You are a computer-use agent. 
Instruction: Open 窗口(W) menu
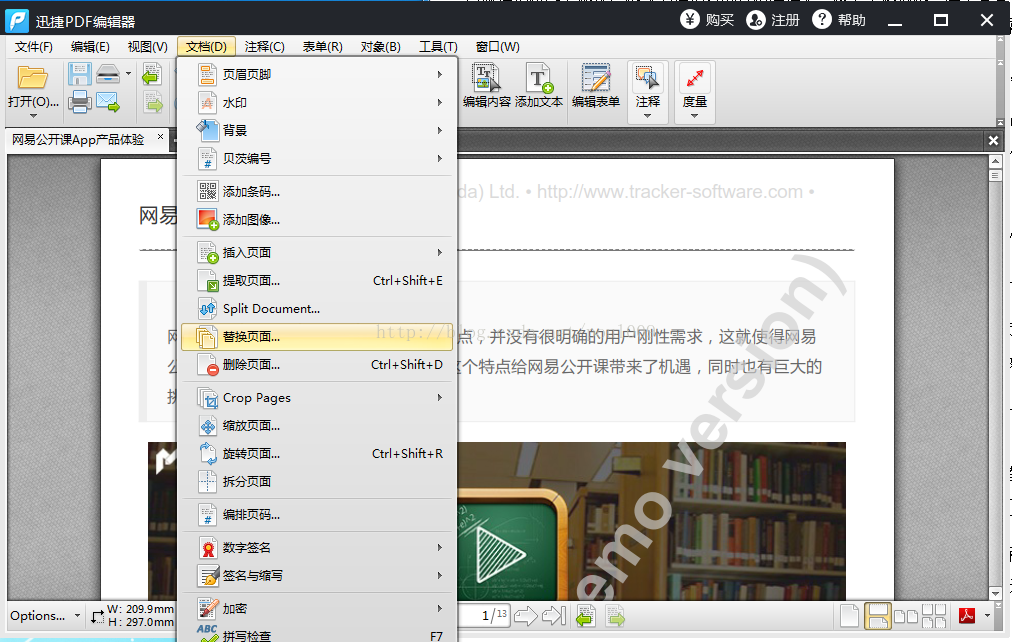click(497, 46)
